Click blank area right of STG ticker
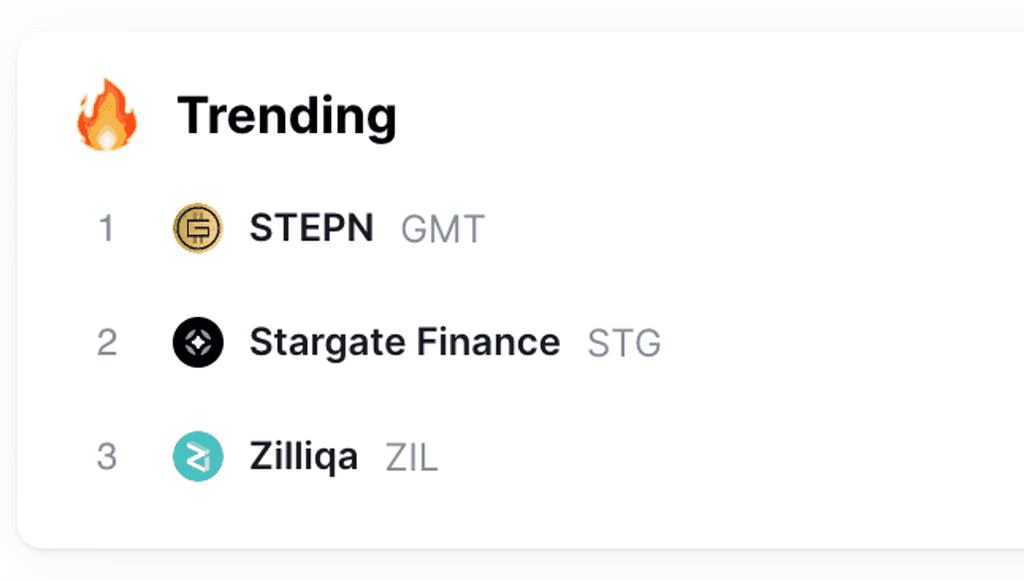This screenshot has height=580, width=1024. click(842, 343)
